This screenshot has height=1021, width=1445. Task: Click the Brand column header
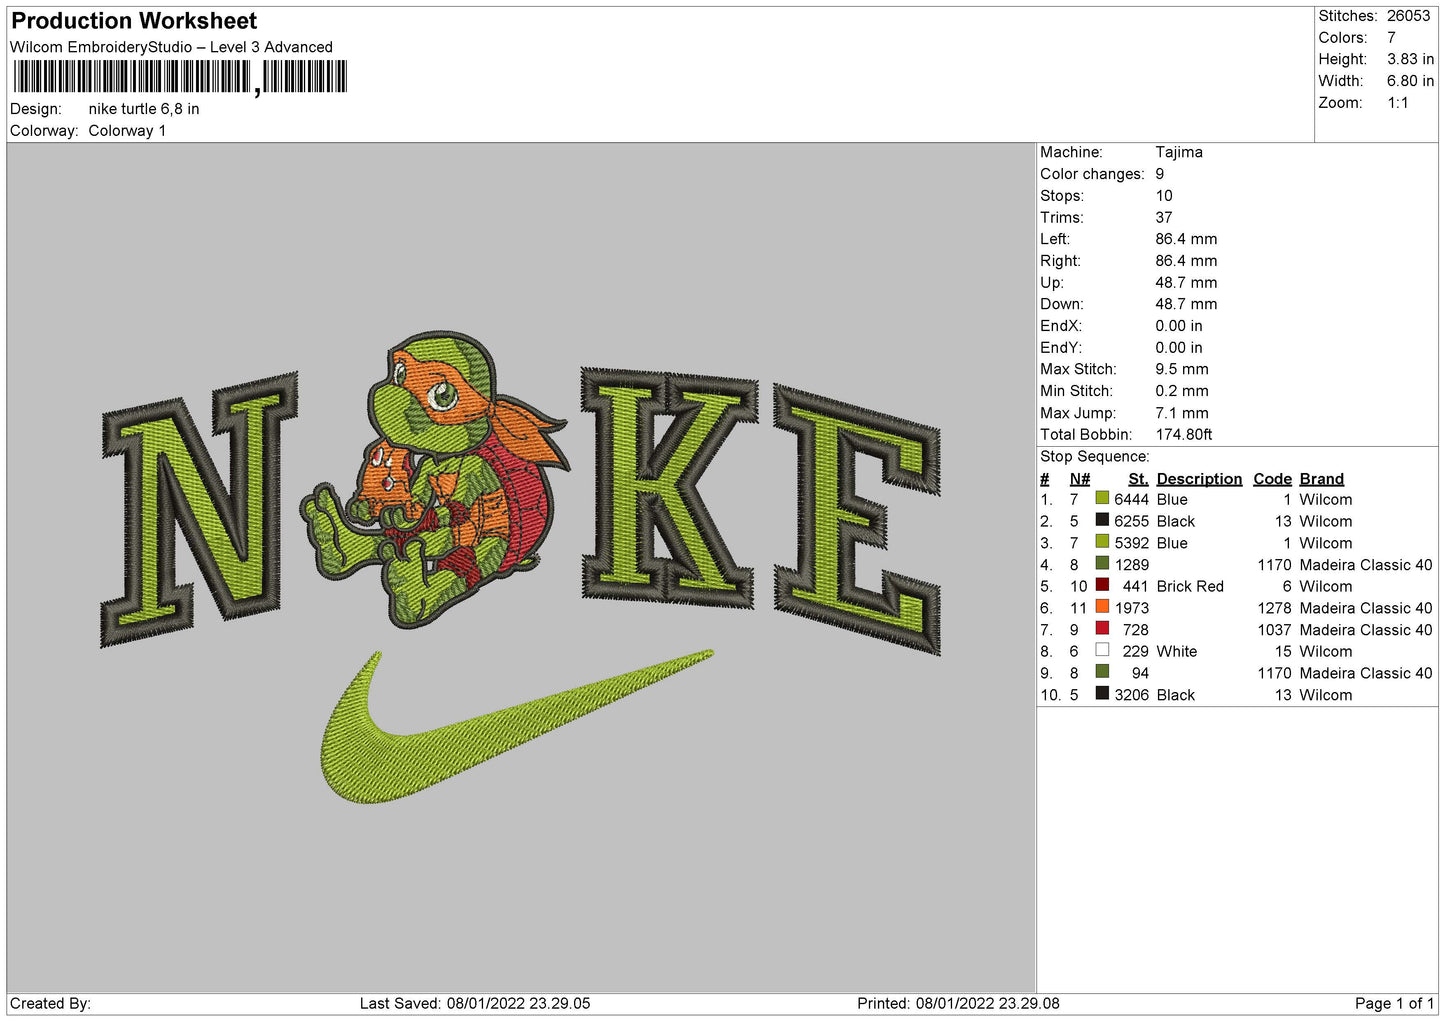1321,479
